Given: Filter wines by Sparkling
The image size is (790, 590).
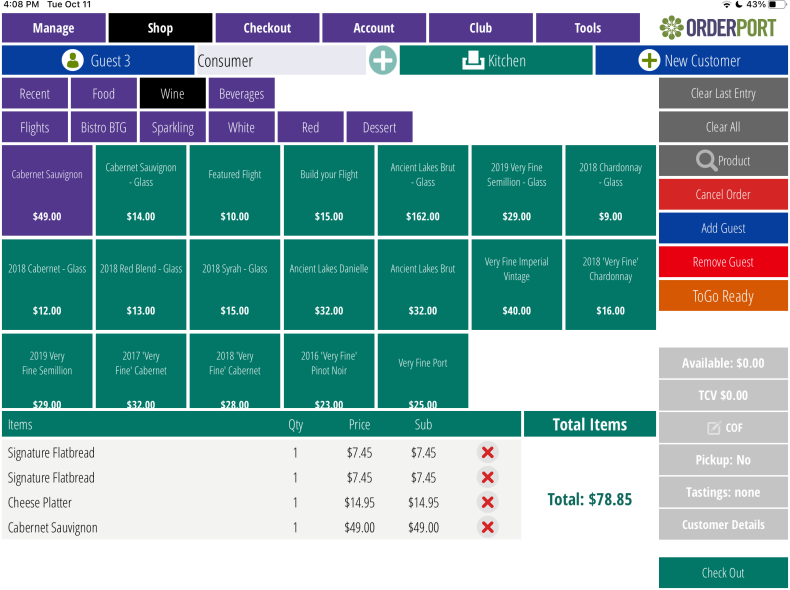Looking at the screenshot, I should coord(173,127).
